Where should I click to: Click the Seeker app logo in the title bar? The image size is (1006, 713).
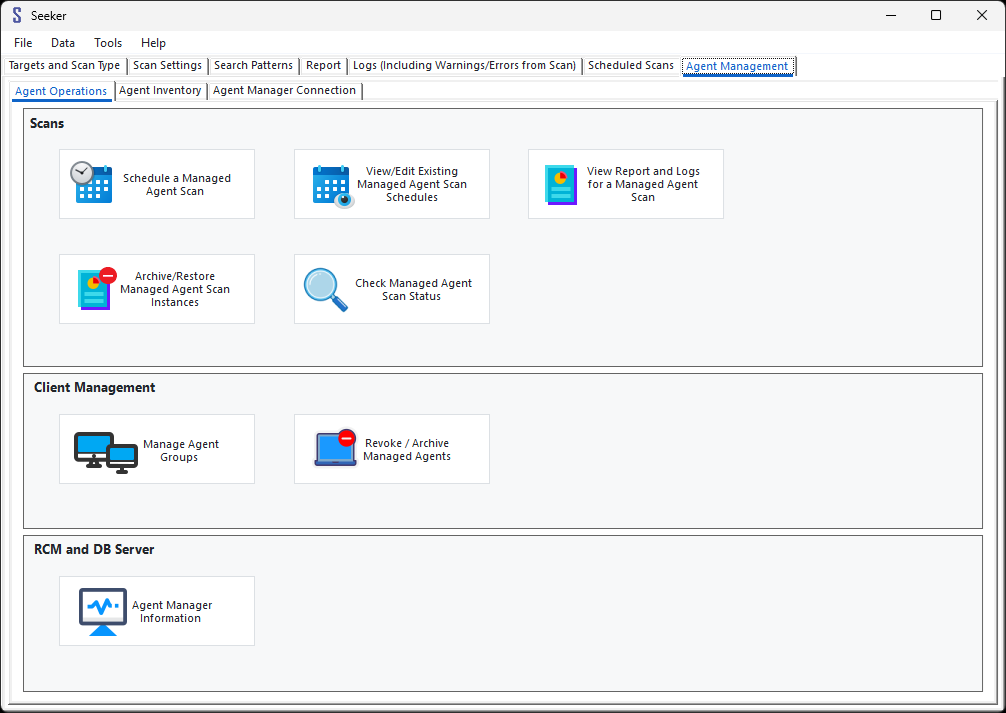click(17, 15)
